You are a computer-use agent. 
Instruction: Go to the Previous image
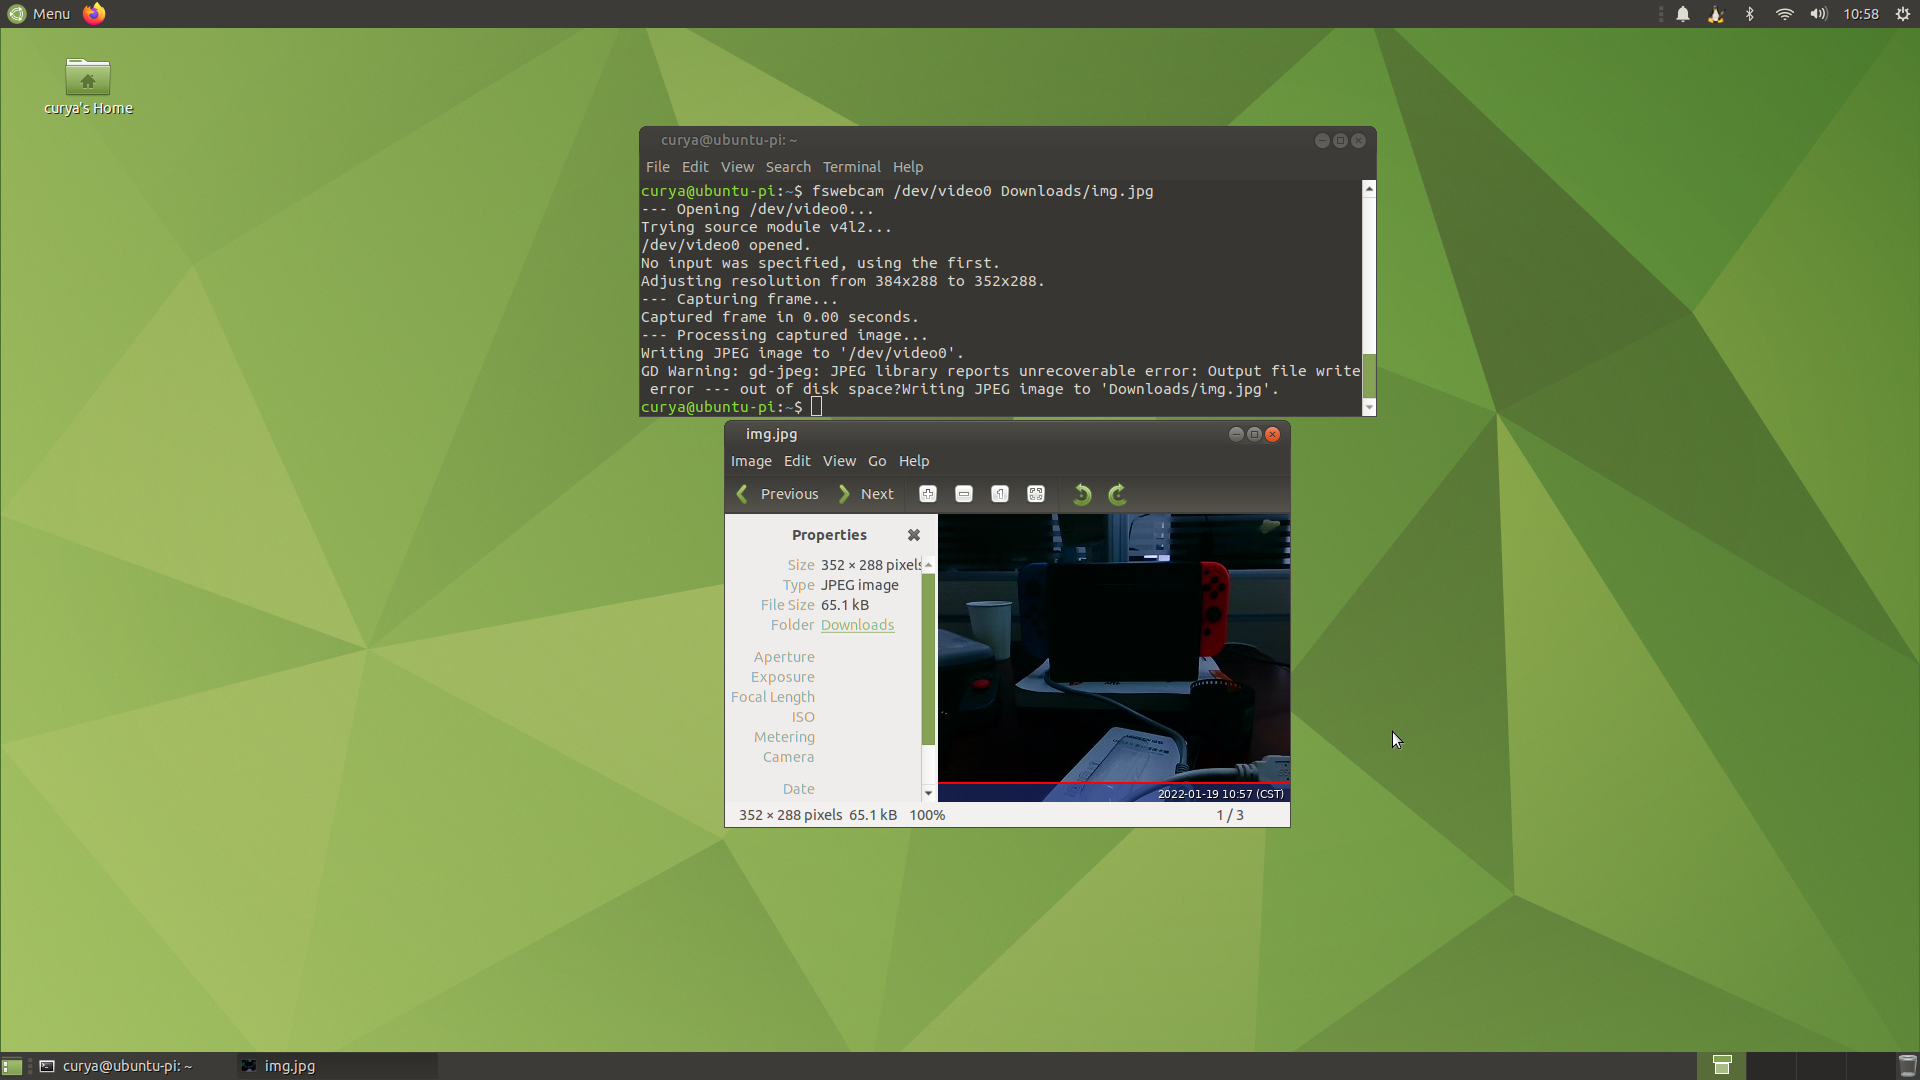coord(778,494)
